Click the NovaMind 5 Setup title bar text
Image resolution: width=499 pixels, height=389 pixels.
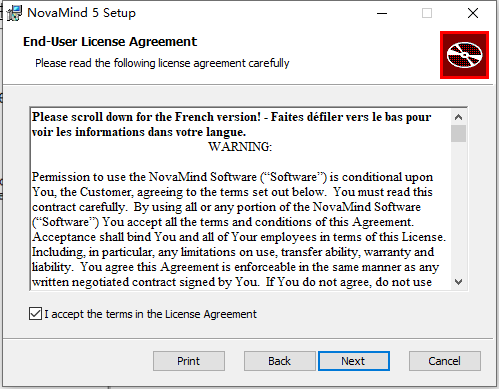82,13
